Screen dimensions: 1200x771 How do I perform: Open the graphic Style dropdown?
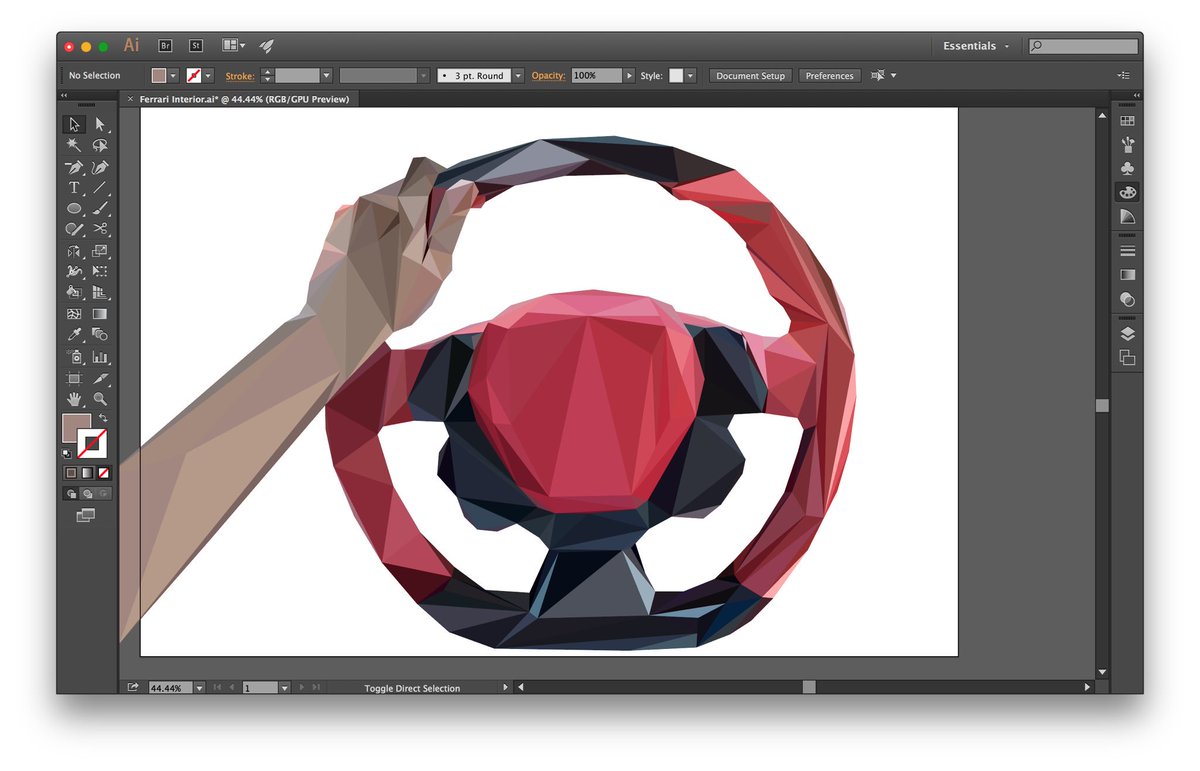click(690, 76)
